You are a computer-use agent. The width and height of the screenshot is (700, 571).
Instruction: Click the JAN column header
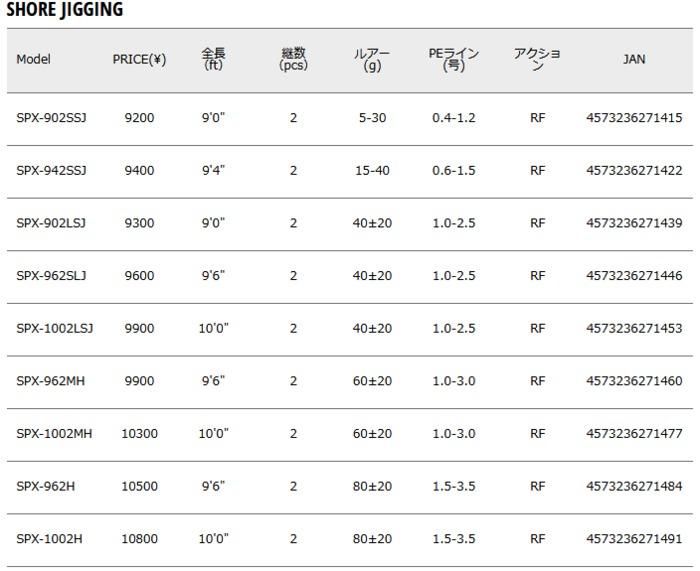[634, 59]
